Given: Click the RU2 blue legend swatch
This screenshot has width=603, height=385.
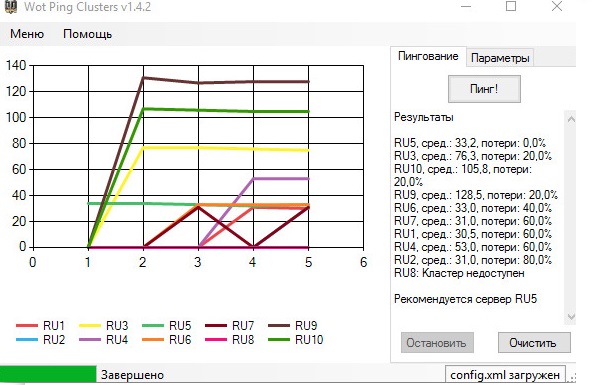Looking at the screenshot, I should 27,340.
